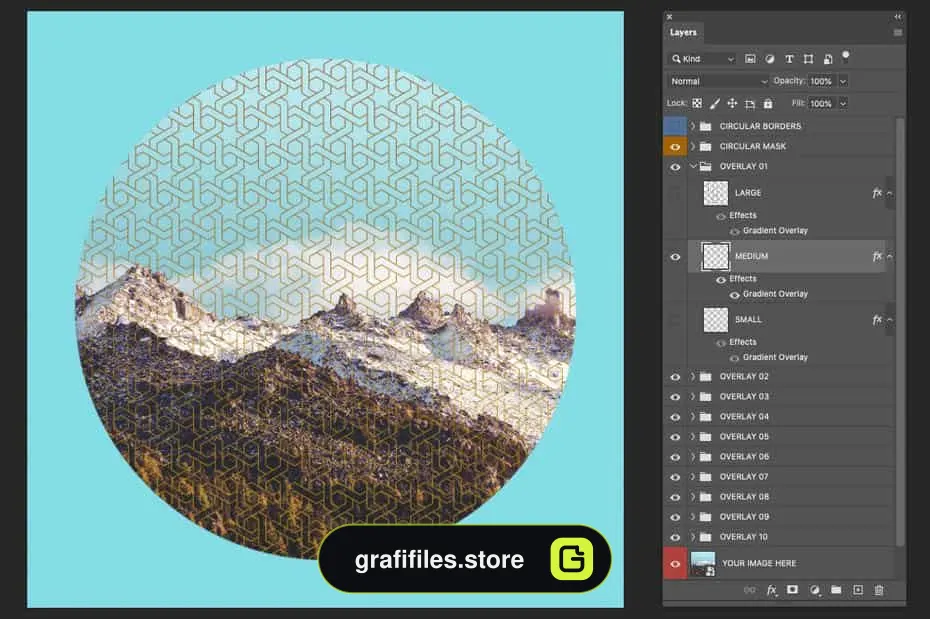Screen dimensions: 930x619
Task: Create new group folder icon
Action: pos(836,589)
